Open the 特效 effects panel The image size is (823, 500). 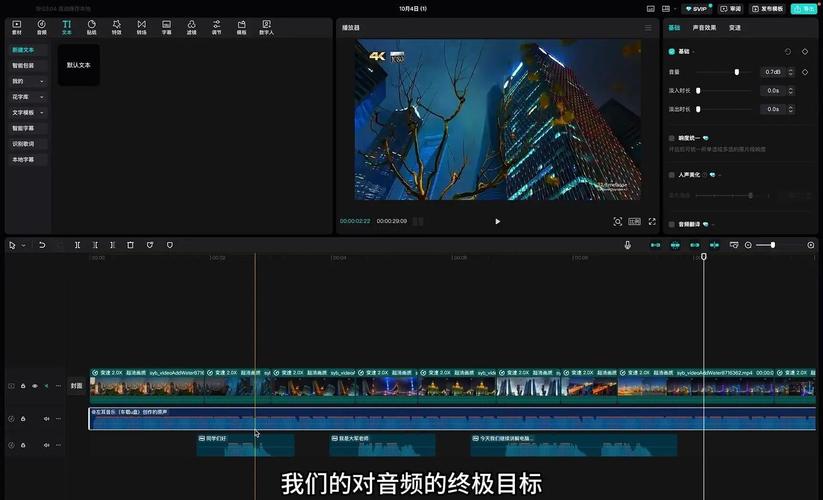tap(117, 27)
